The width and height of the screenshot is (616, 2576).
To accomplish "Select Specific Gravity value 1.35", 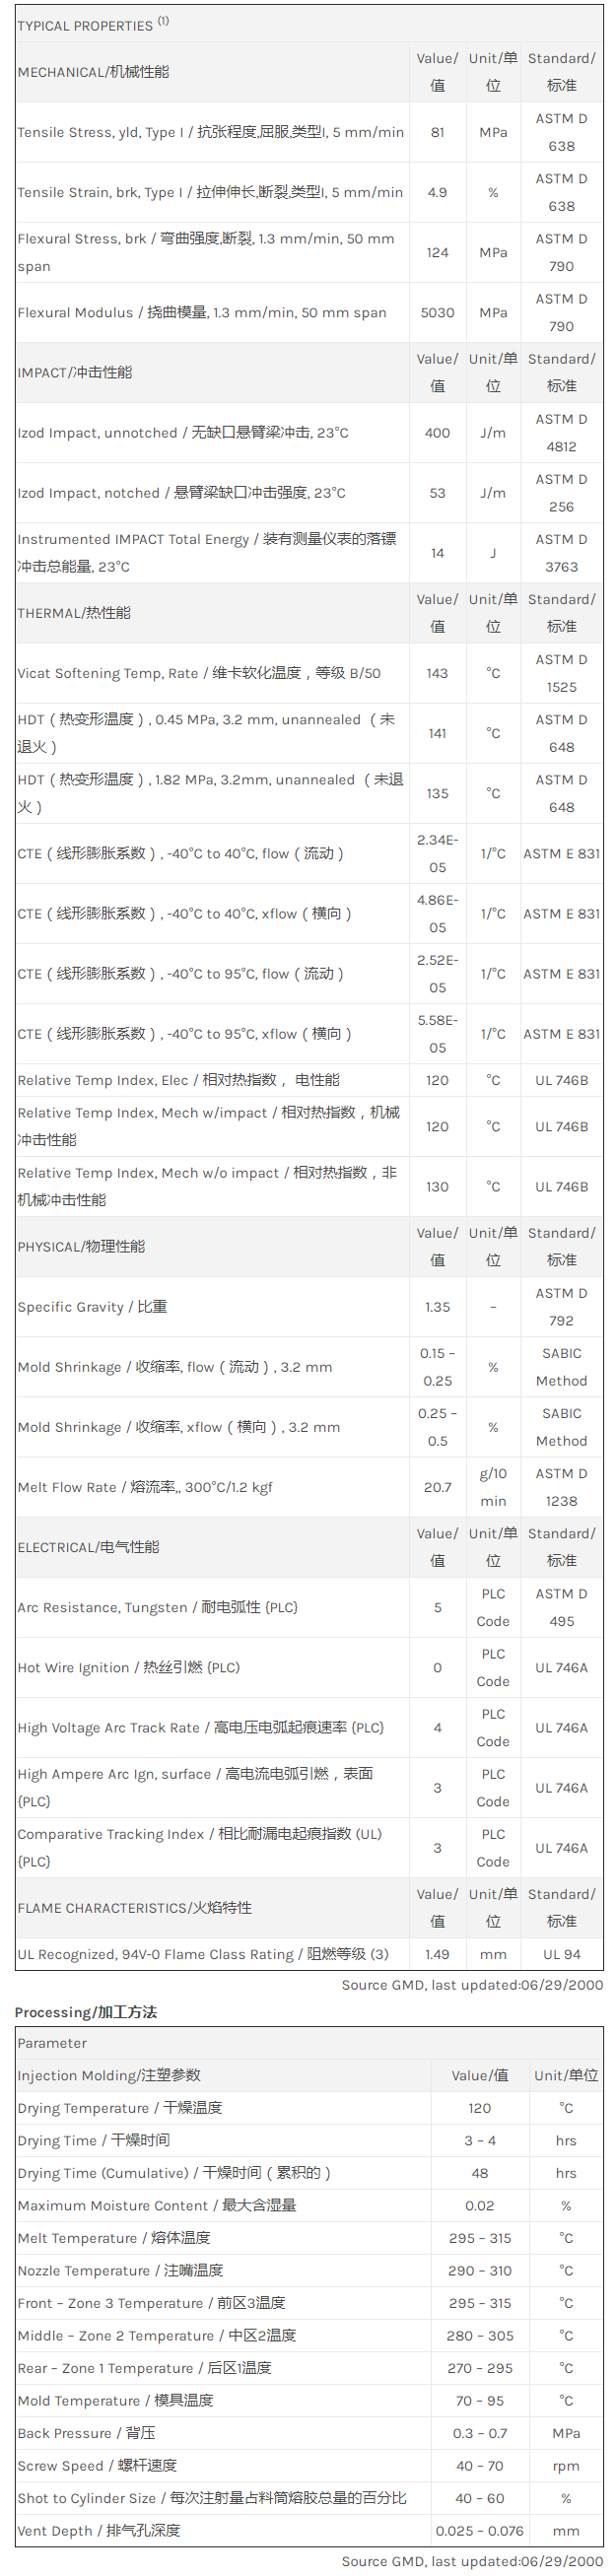I will [x=437, y=1306].
